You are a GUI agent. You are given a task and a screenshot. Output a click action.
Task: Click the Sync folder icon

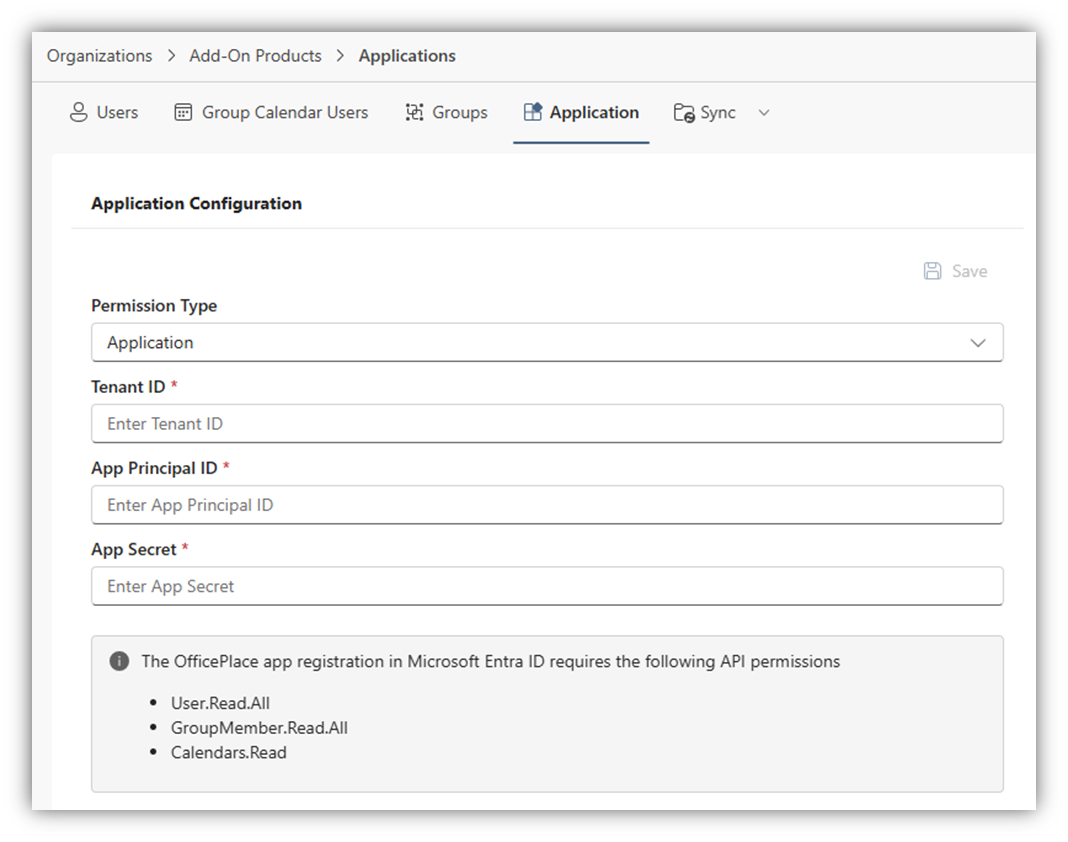coord(684,113)
